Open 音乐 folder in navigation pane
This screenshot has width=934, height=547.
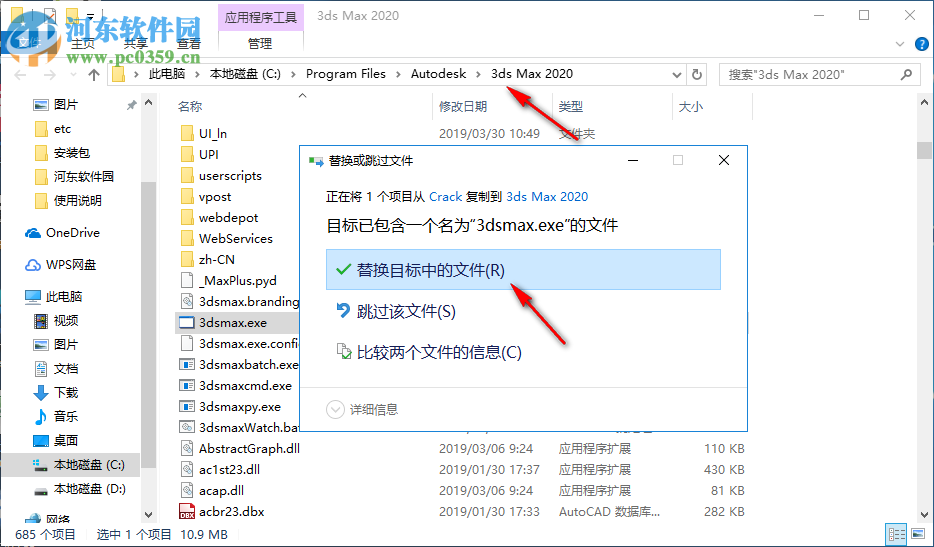pyautogui.click(x=57, y=417)
